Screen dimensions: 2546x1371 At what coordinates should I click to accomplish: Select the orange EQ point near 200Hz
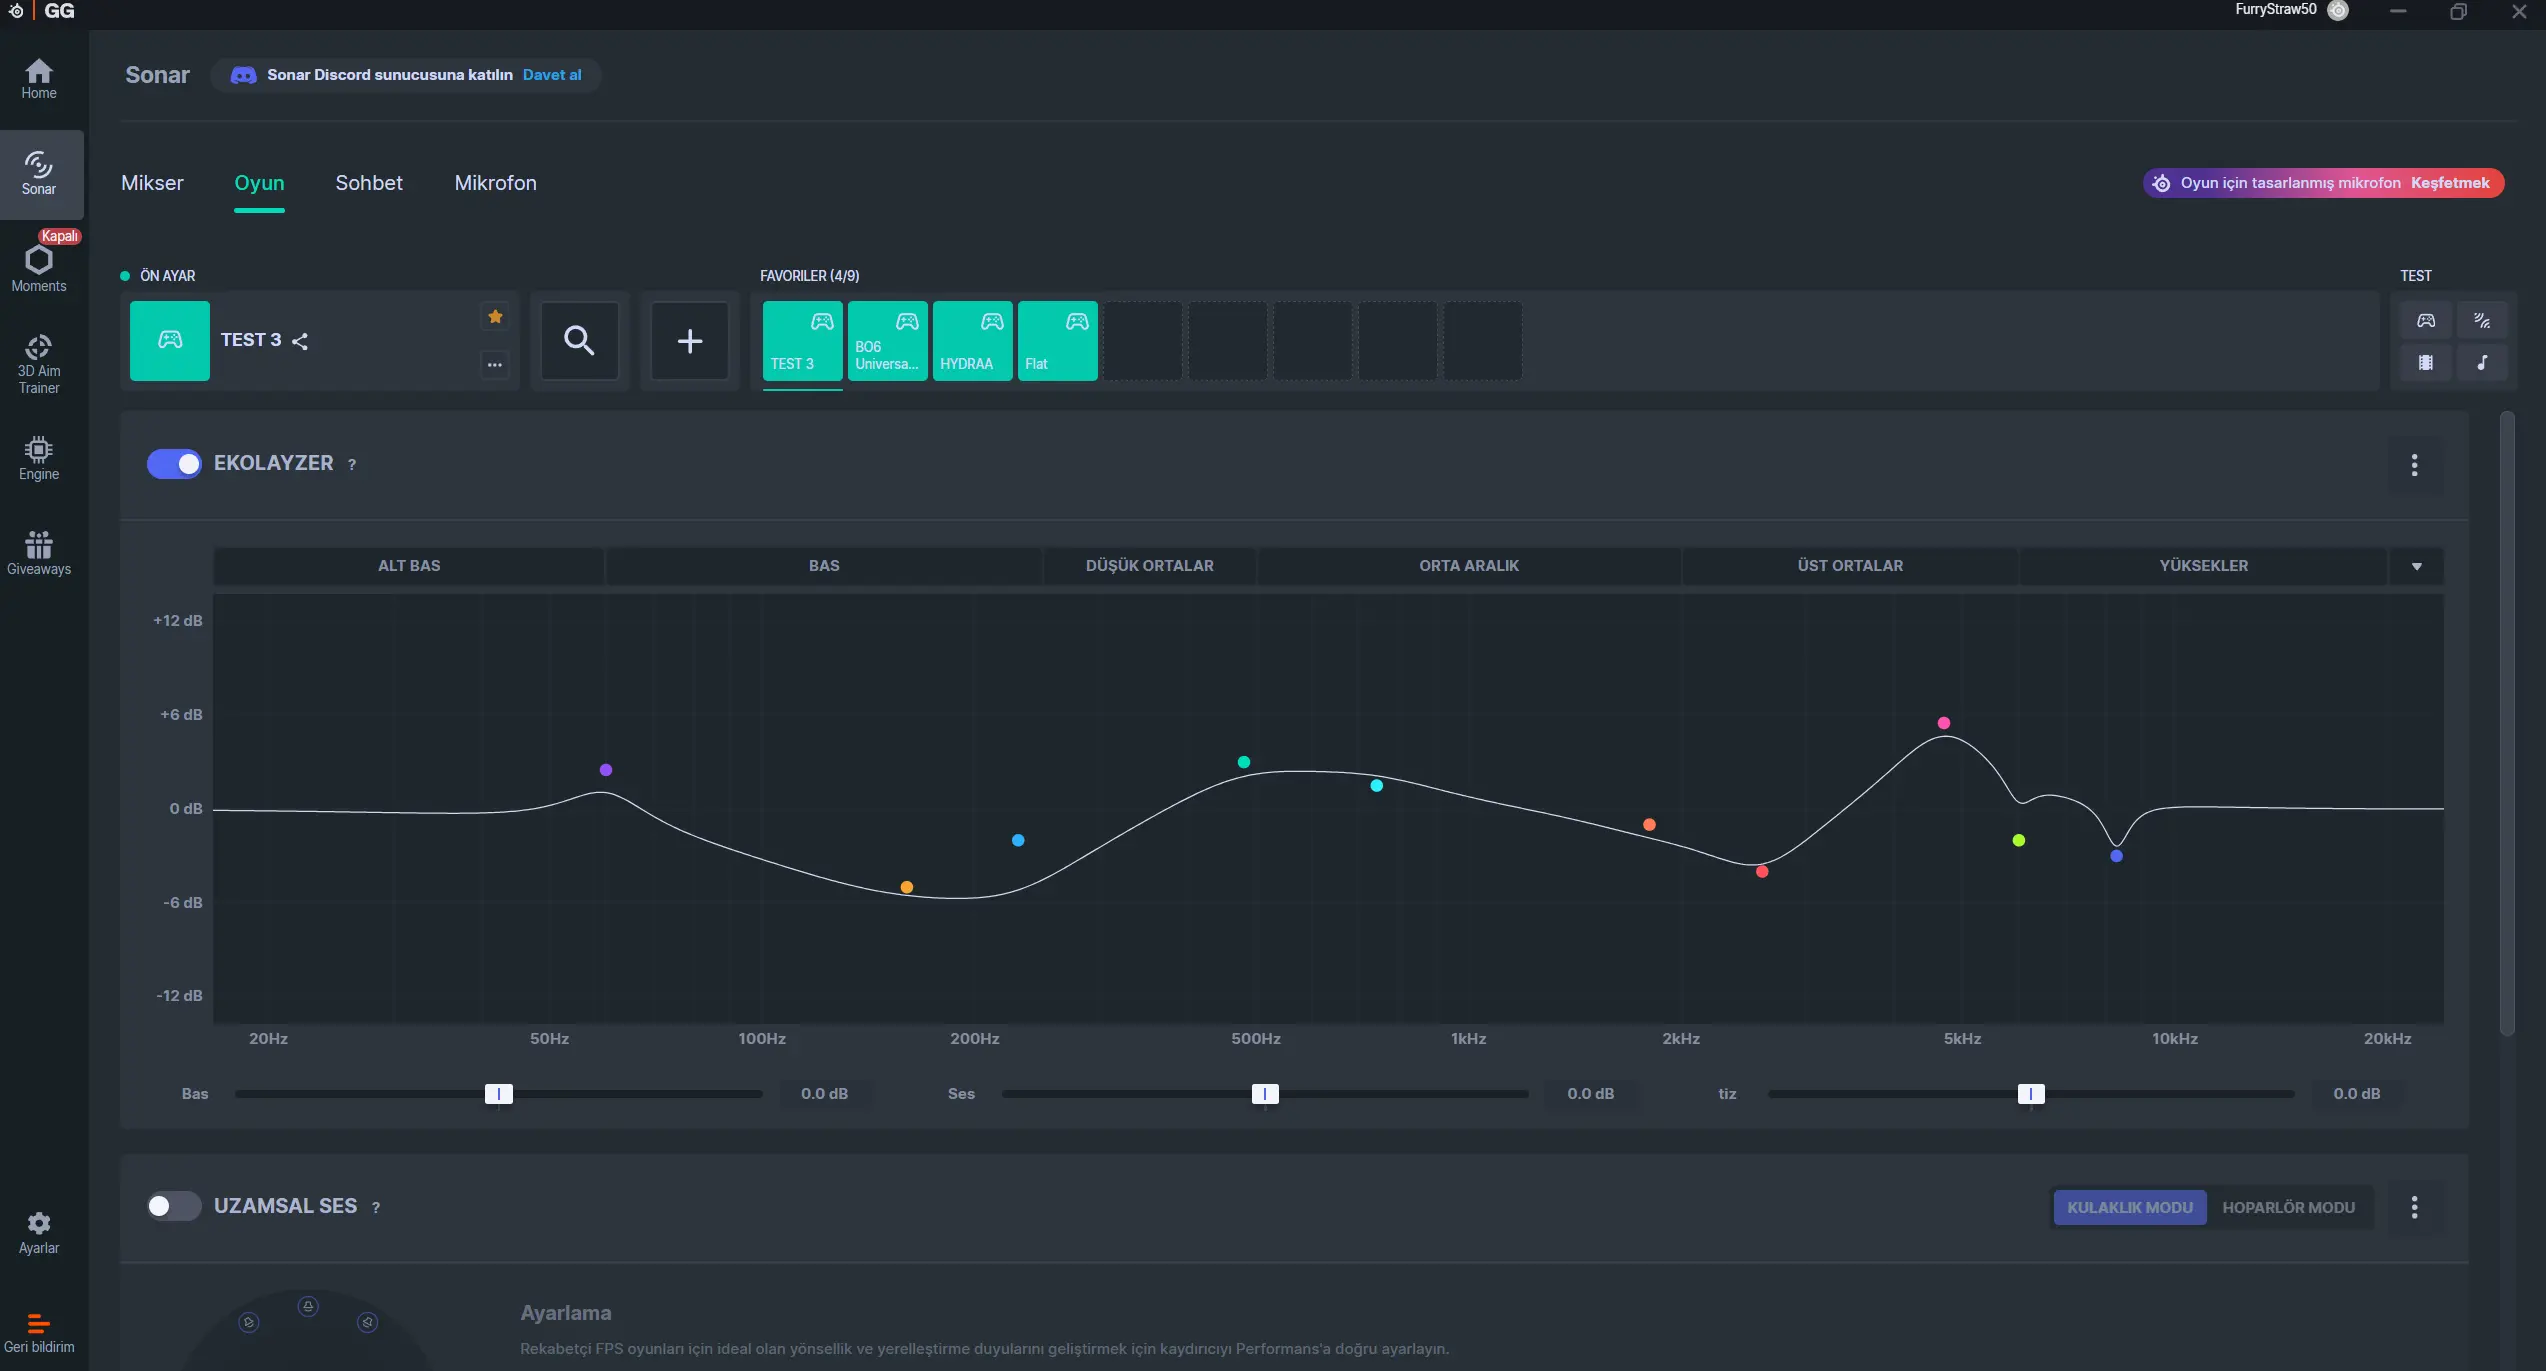pos(907,887)
